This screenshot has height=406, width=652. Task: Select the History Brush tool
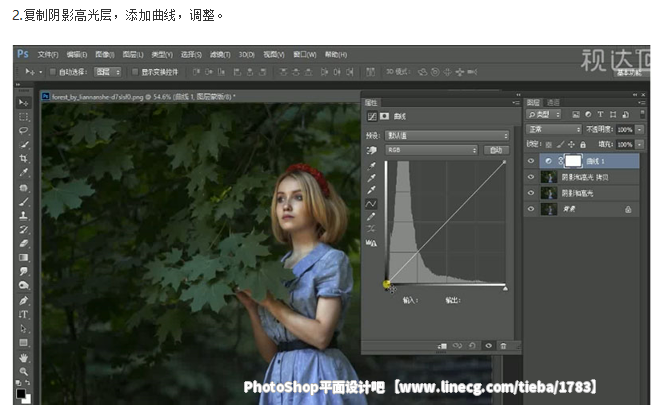tap(23, 230)
